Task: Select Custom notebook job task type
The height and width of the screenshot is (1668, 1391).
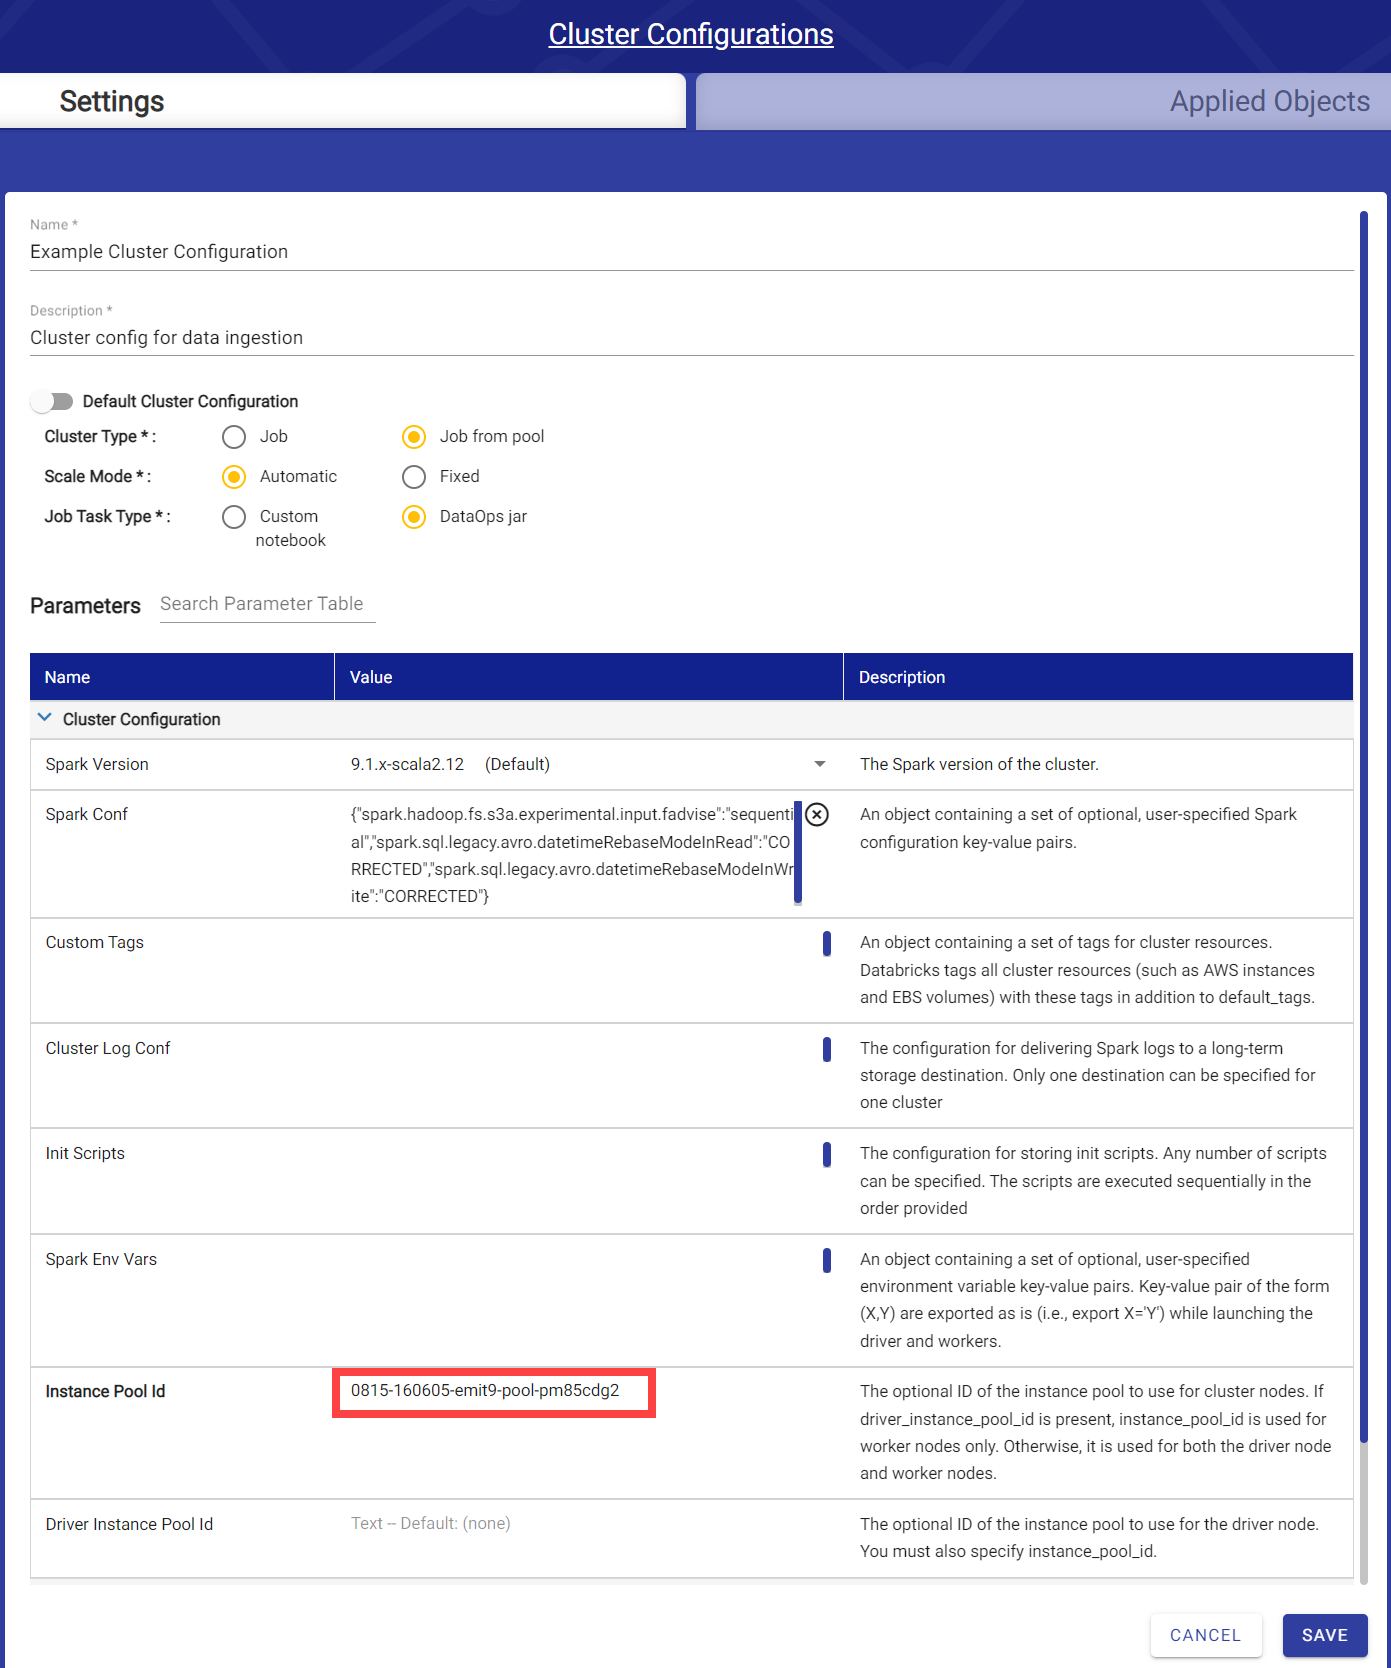Action: coord(234,517)
